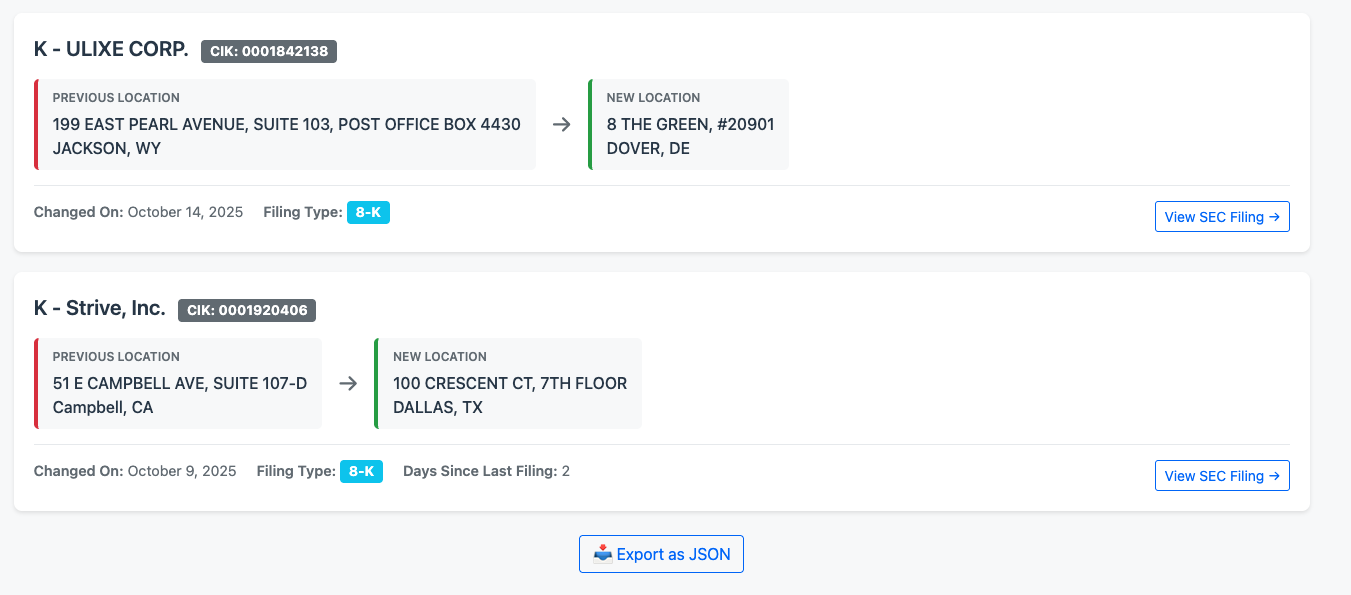This screenshot has height=595, width=1351.
Task: Click the arrow between Strive, Inc. location boxes
Action: [x=348, y=383]
